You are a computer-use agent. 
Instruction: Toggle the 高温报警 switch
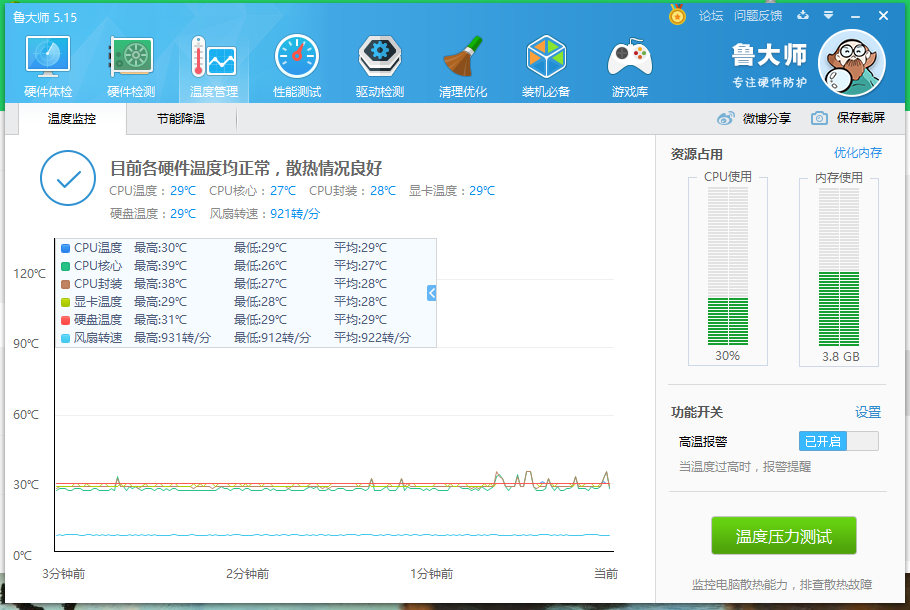click(838, 441)
